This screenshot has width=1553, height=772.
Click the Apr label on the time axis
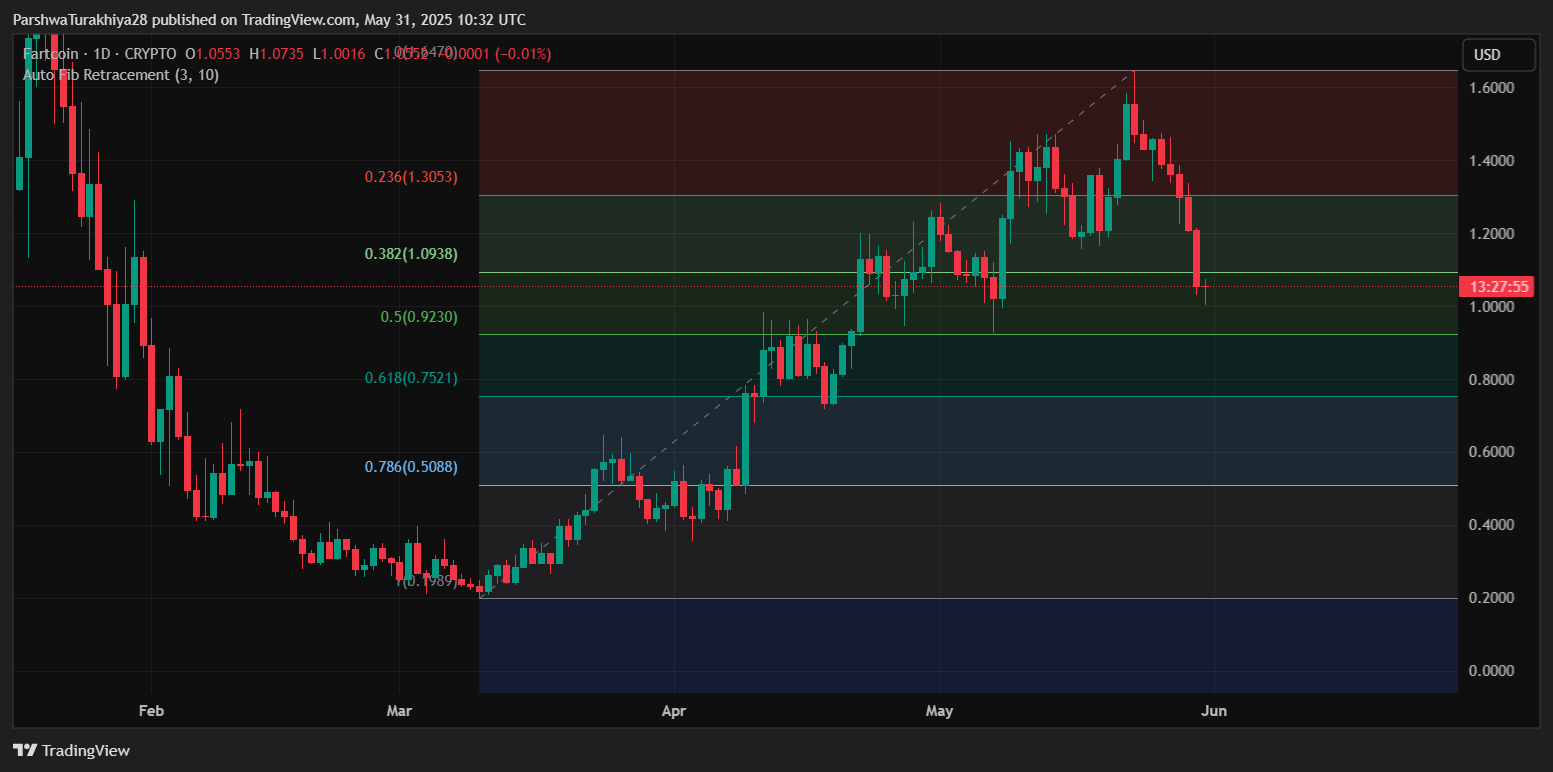point(675,711)
